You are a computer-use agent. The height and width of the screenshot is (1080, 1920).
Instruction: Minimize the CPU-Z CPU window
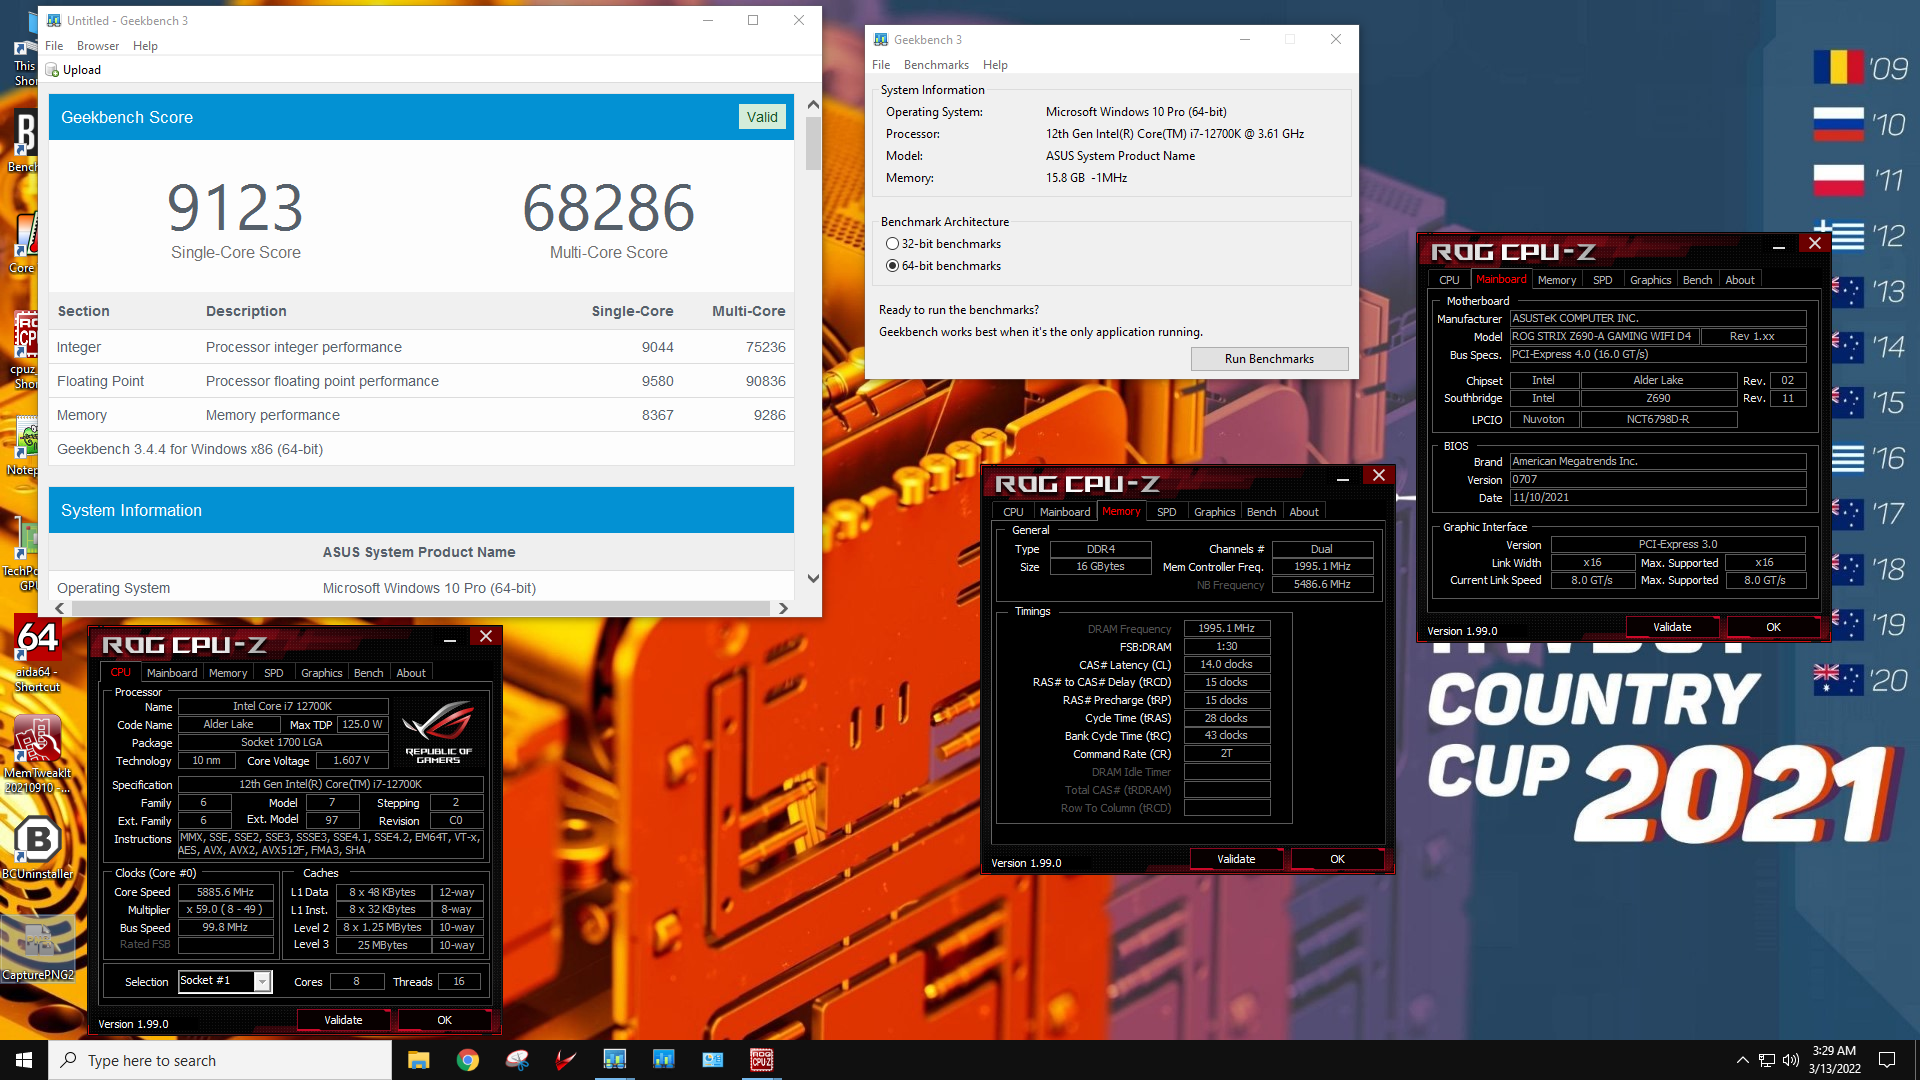450,639
